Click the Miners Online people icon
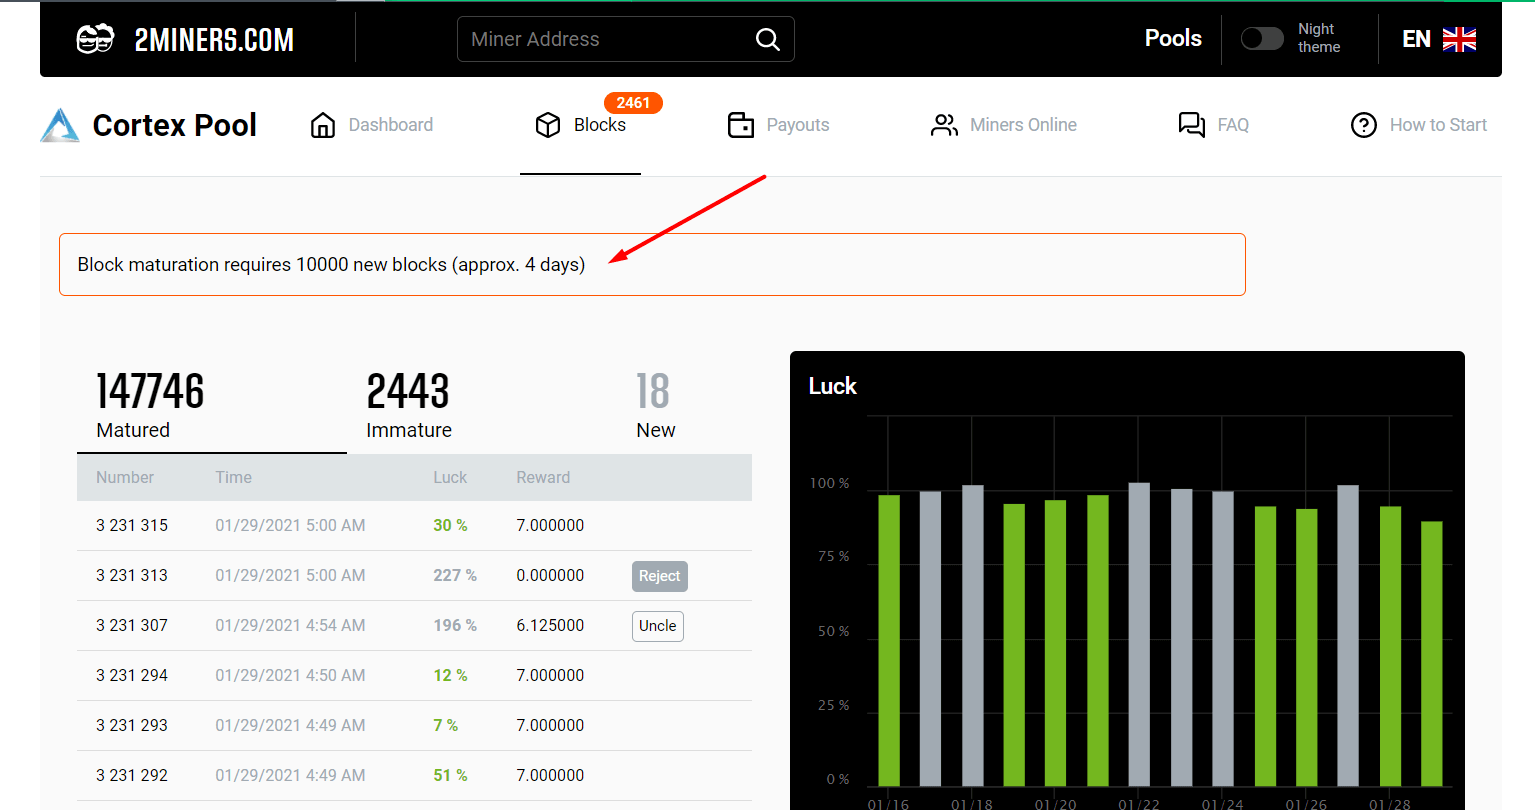The image size is (1535, 810). (x=944, y=125)
